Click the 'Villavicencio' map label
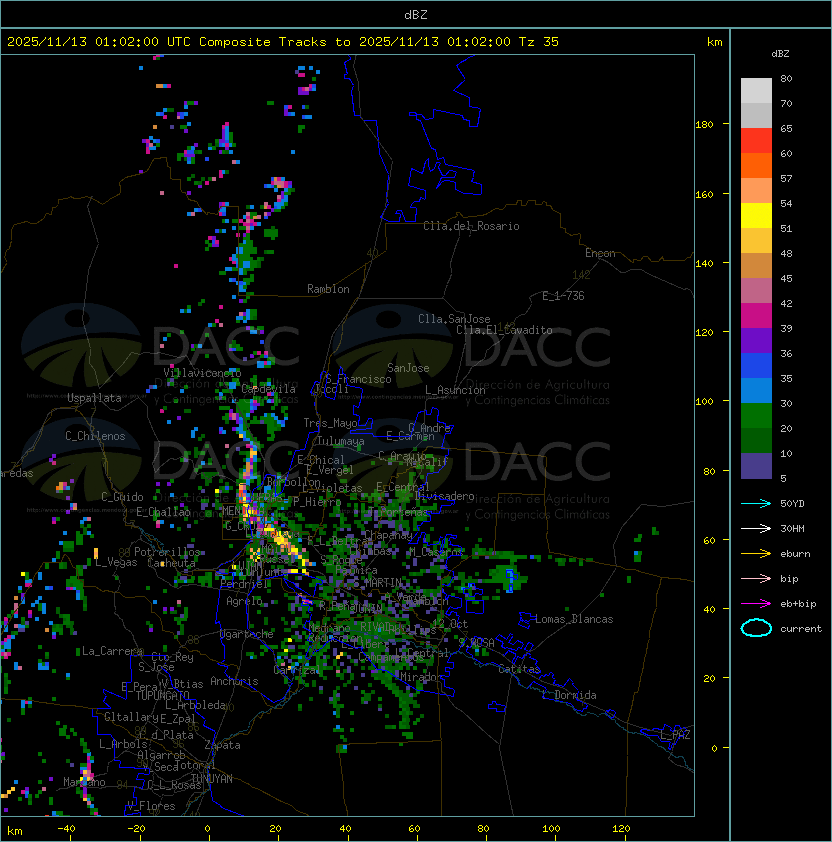Image resolution: width=832 pixels, height=842 pixels. pyautogui.click(x=202, y=372)
